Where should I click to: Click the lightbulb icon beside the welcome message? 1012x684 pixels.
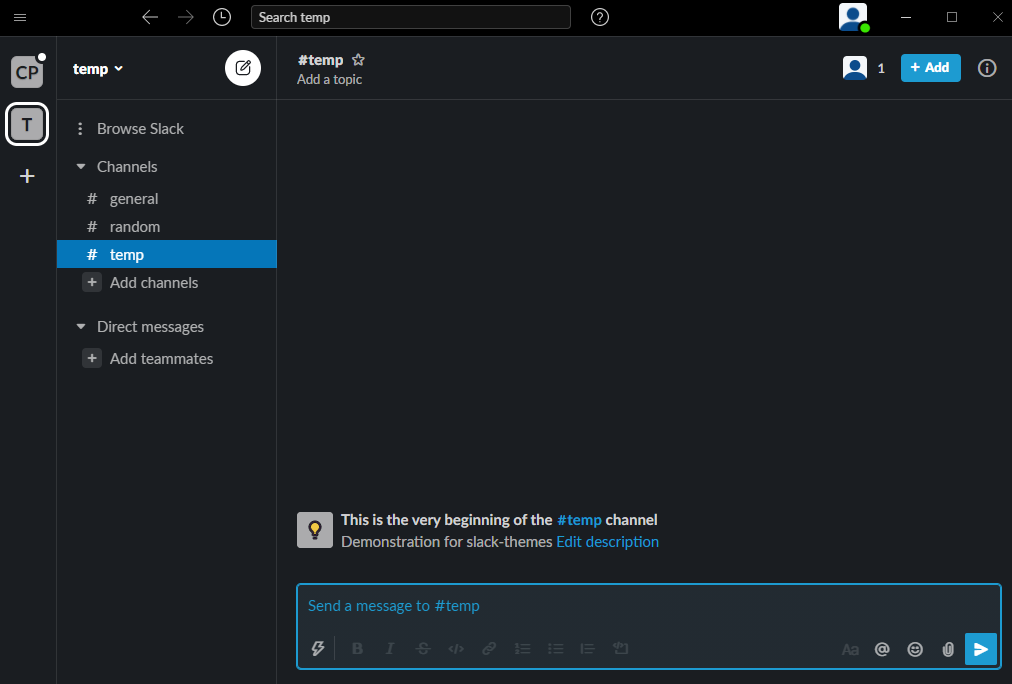[315, 530]
